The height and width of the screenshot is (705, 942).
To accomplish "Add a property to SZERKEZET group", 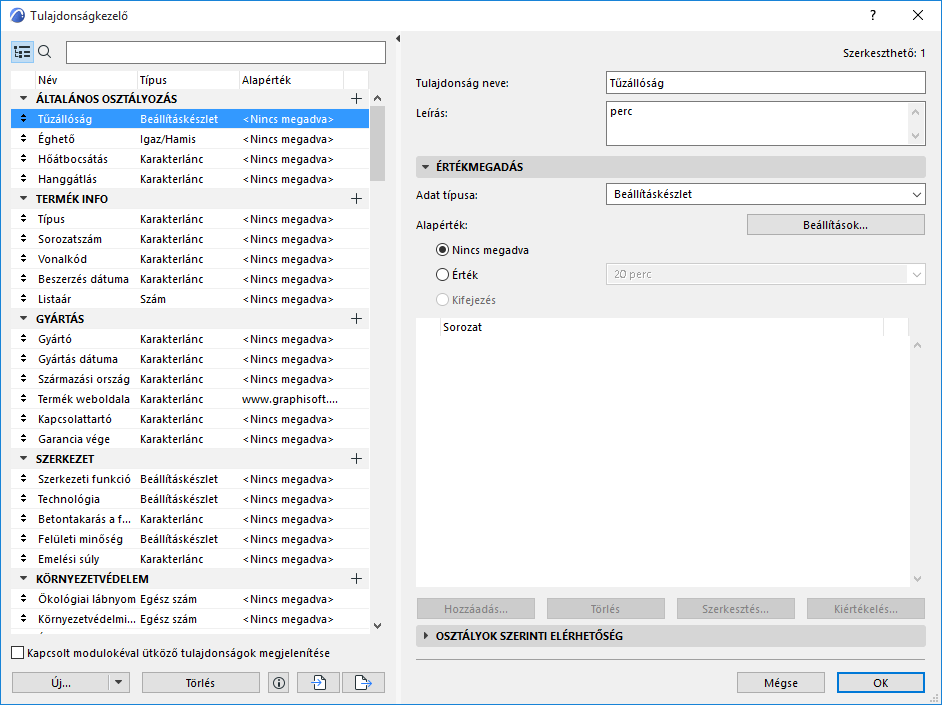I will 356,459.
